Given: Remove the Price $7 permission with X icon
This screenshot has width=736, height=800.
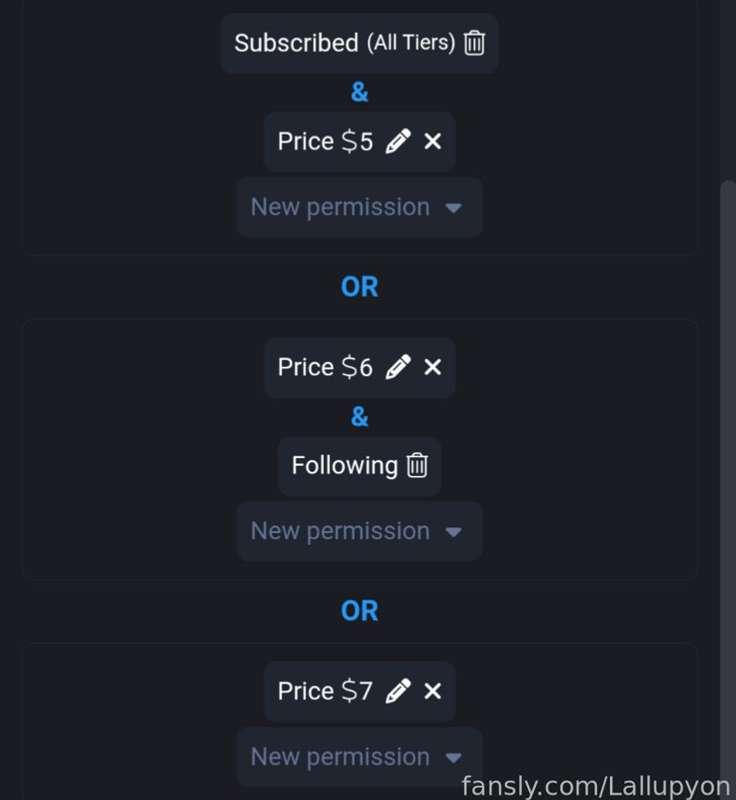Looking at the screenshot, I should click(432, 691).
